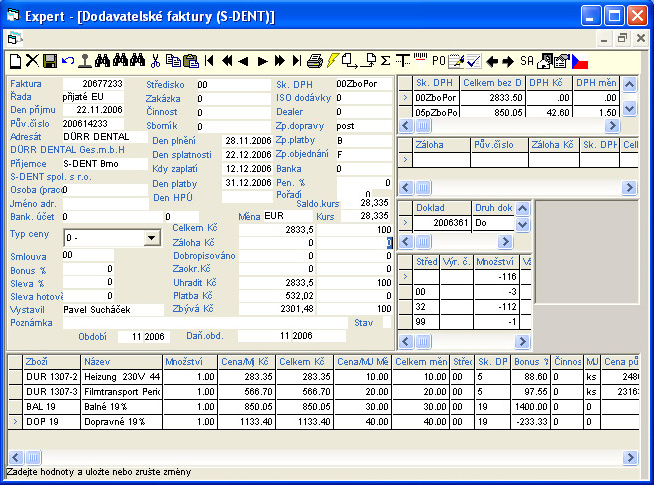Click the scissors Cut icon
Viewport: 654px width, 485px height.
coord(155,61)
